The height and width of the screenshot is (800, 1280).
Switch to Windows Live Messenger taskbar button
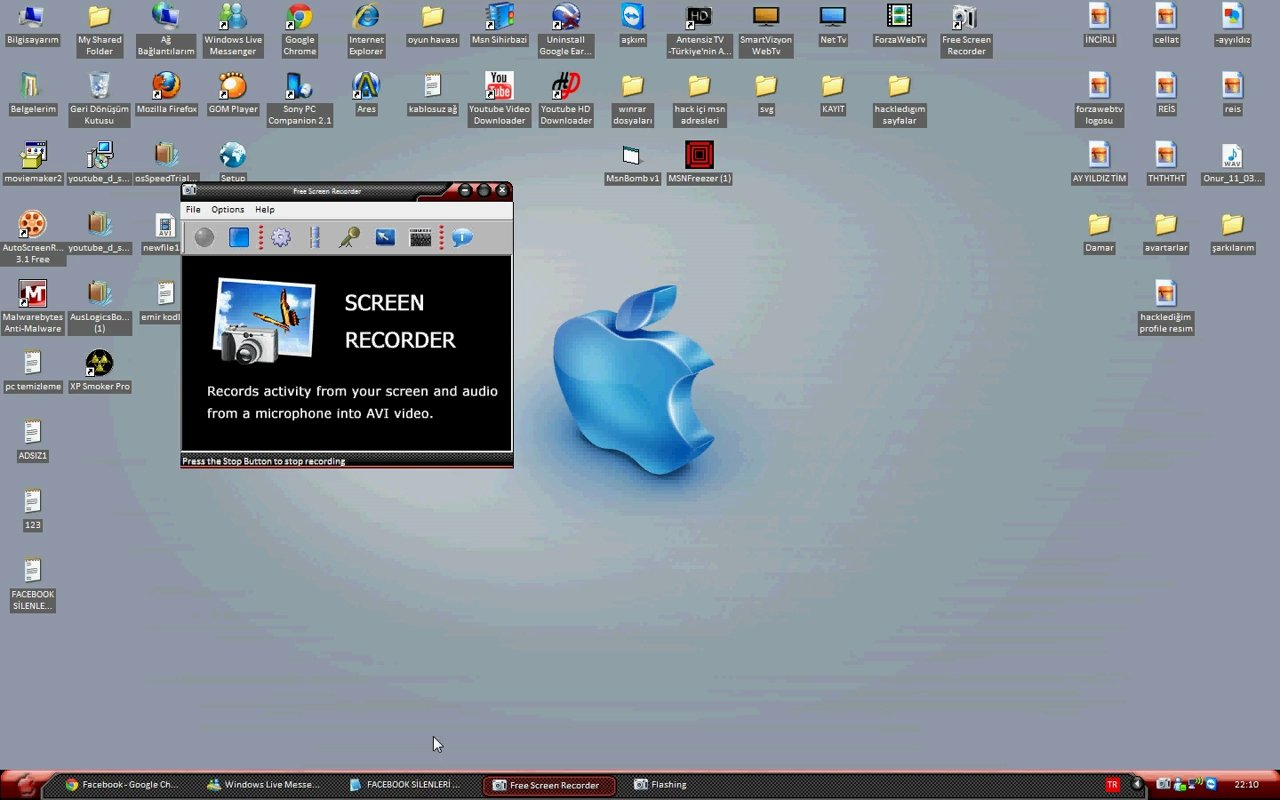tap(265, 785)
